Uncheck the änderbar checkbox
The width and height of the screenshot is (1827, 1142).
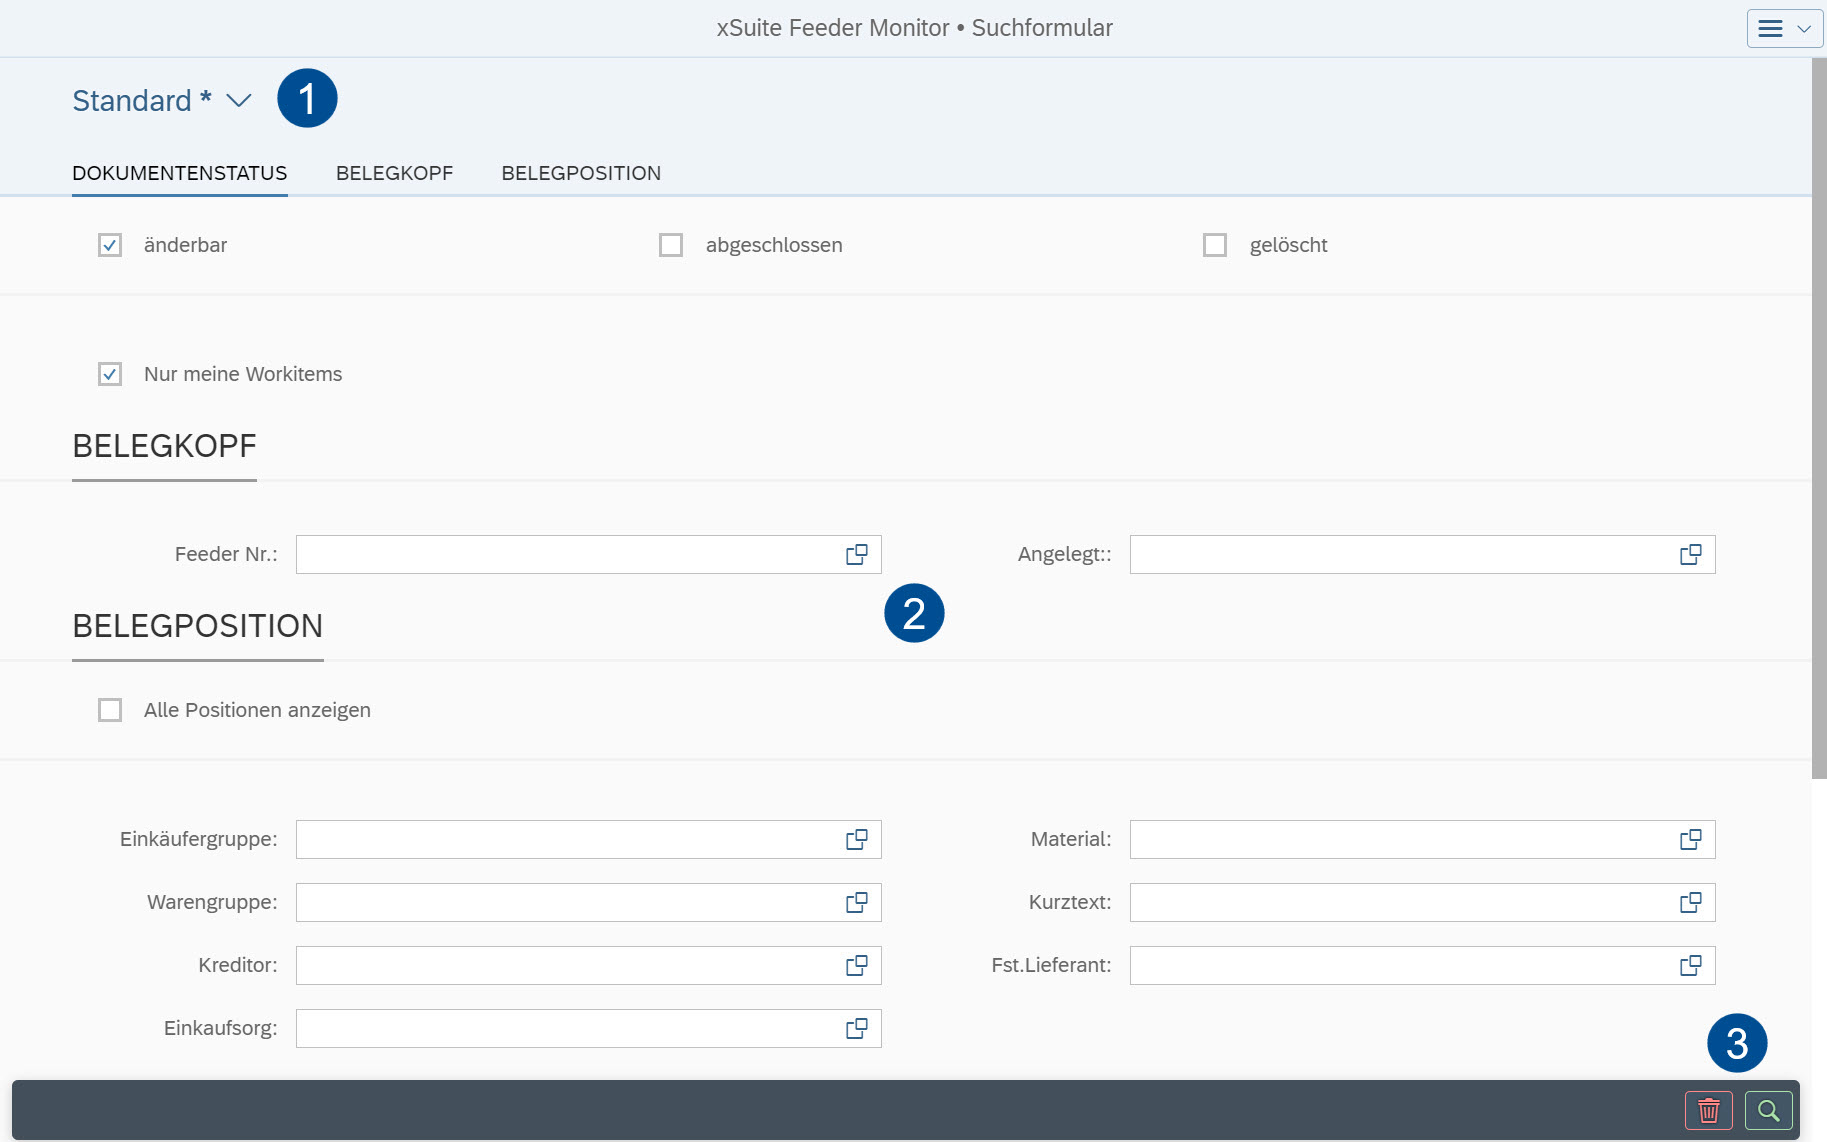(110, 244)
